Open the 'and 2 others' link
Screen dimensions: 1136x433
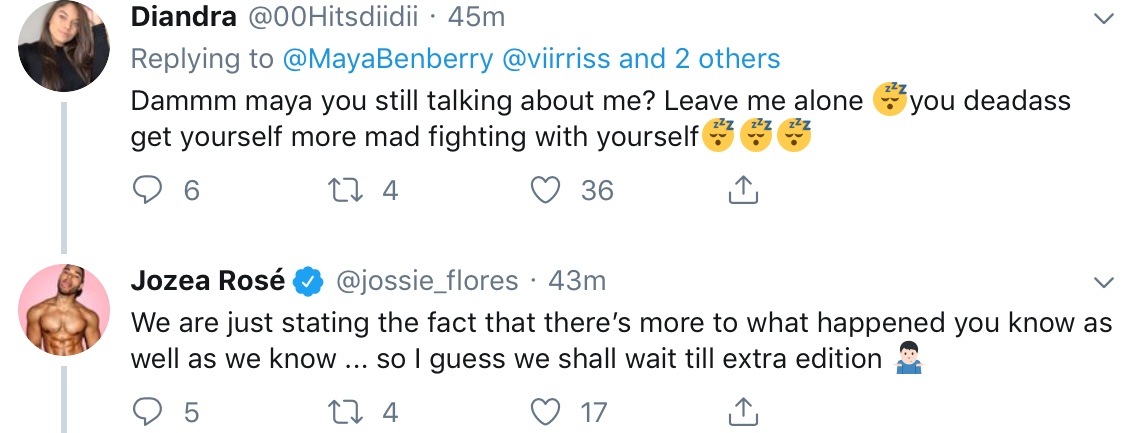pyautogui.click(x=699, y=59)
